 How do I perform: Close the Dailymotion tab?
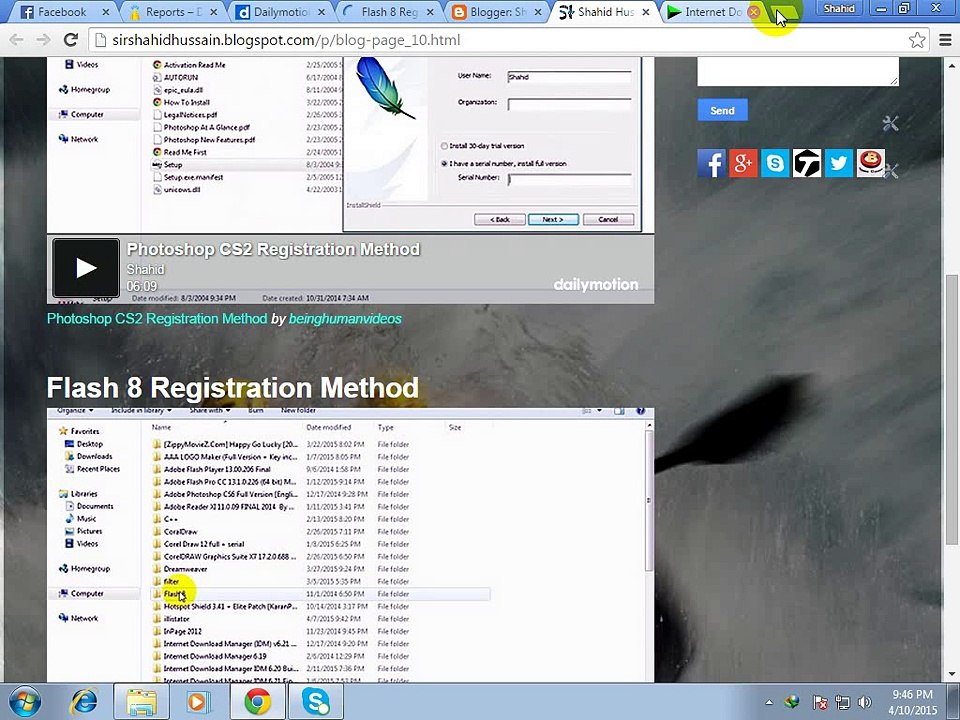[x=322, y=12]
